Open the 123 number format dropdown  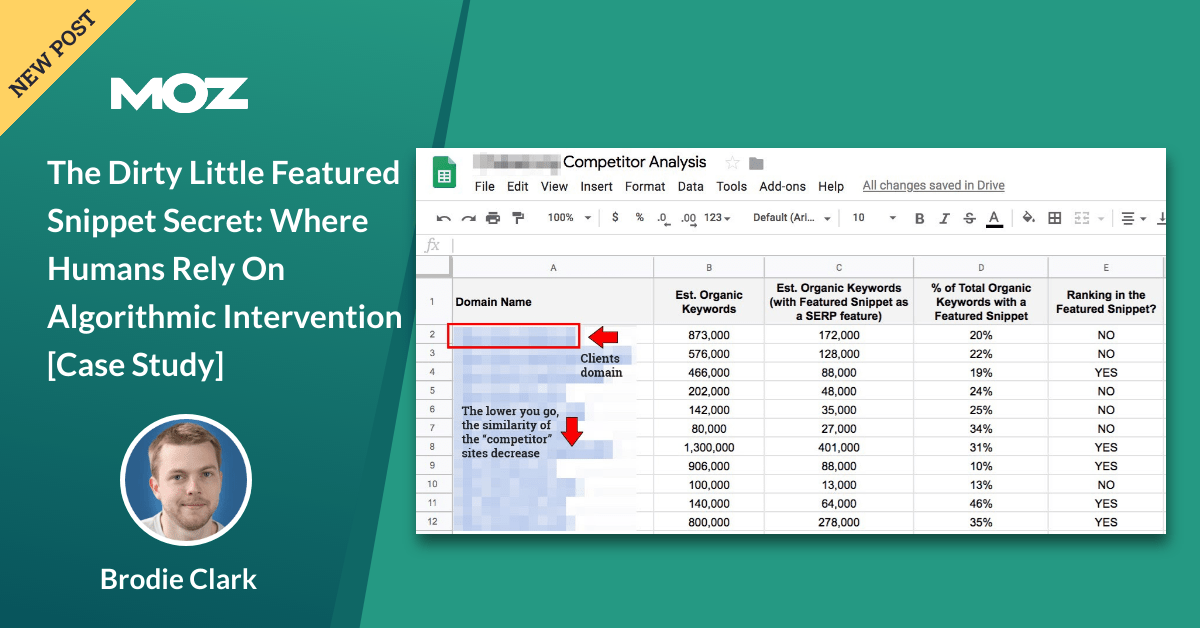(718, 218)
